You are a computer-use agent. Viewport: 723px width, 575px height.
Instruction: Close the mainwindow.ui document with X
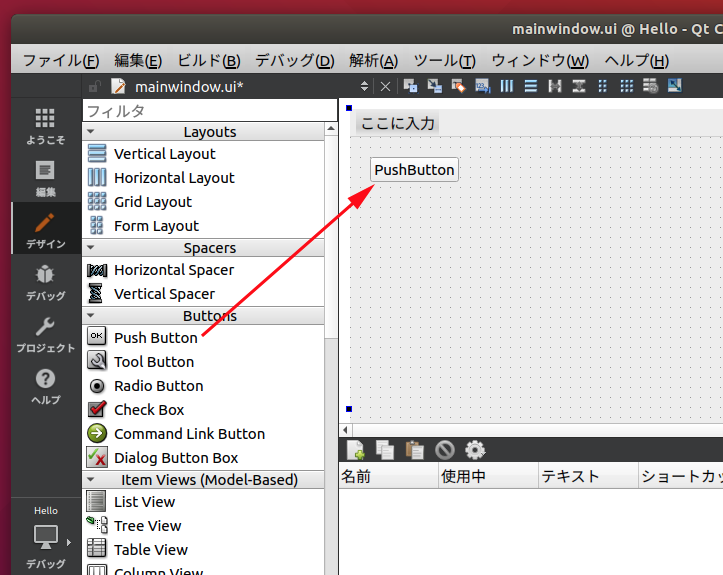pyautogui.click(x=385, y=87)
